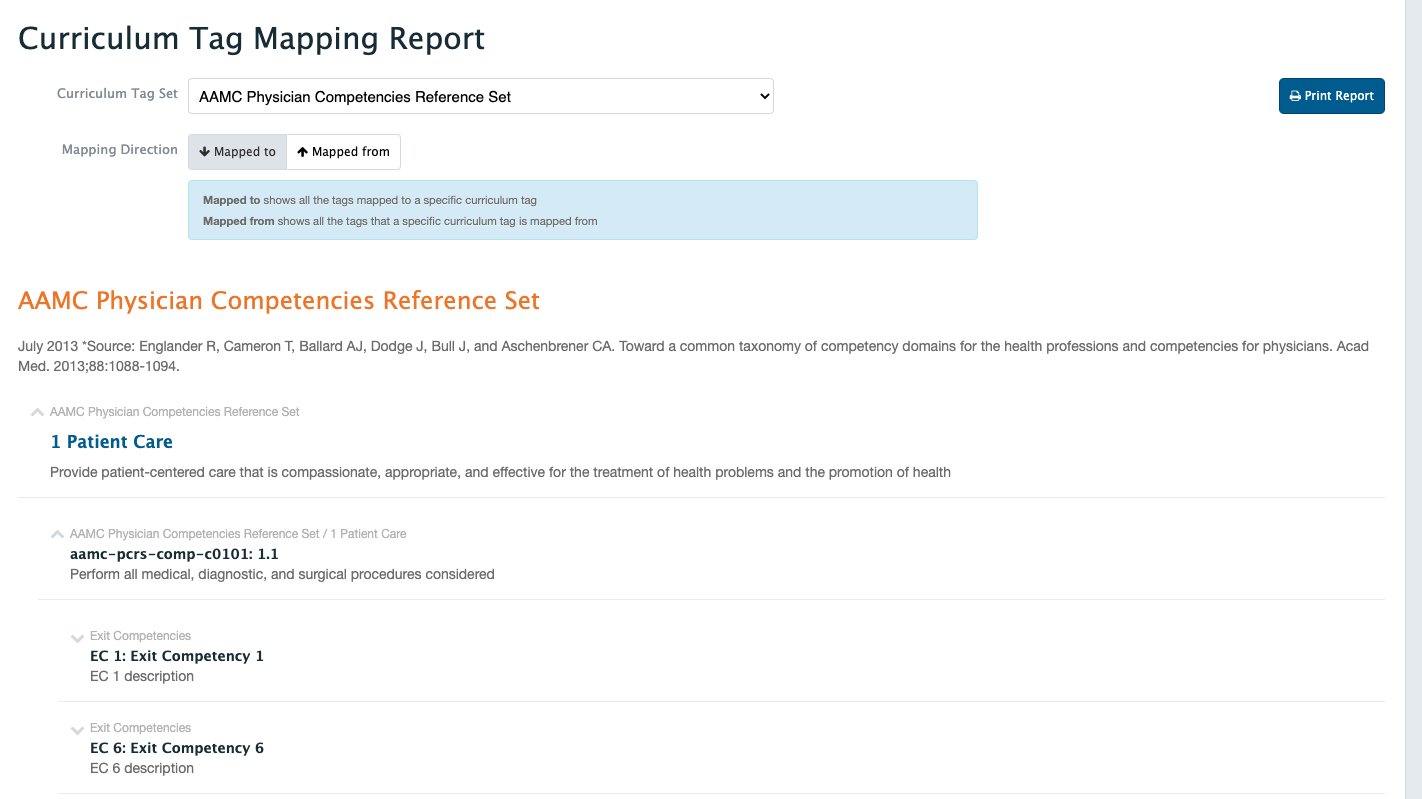Click the Mapped to explanation info box
This screenshot has width=1422, height=799.
[x=583, y=210]
